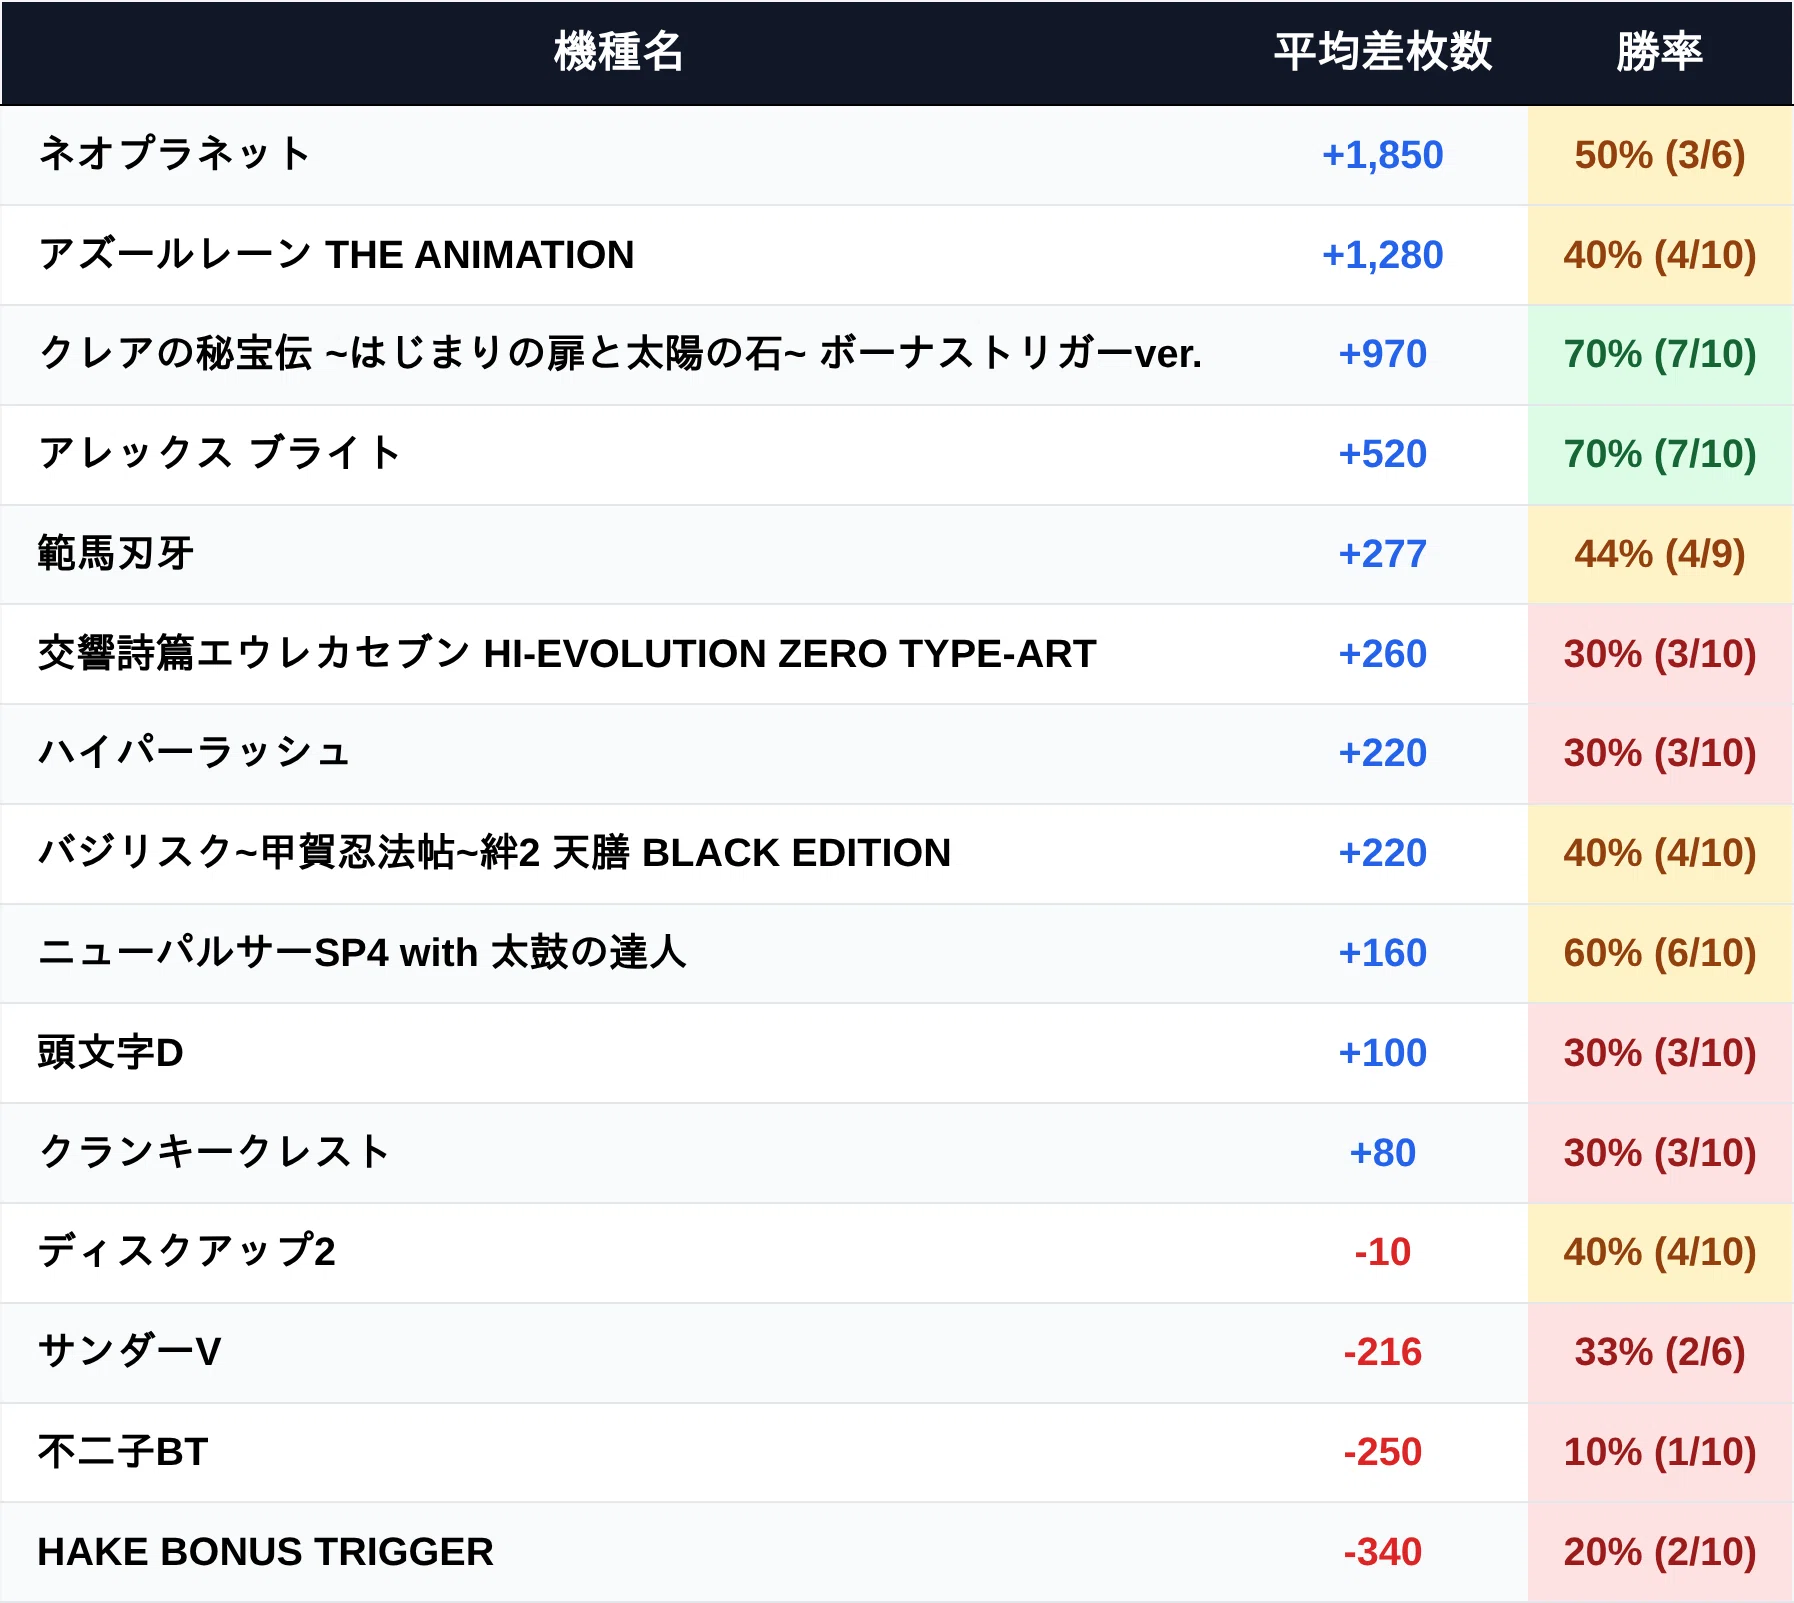The height and width of the screenshot is (1603, 1794).
Task: Select the 範馬刃牙 machine name
Action: point(116,554)
